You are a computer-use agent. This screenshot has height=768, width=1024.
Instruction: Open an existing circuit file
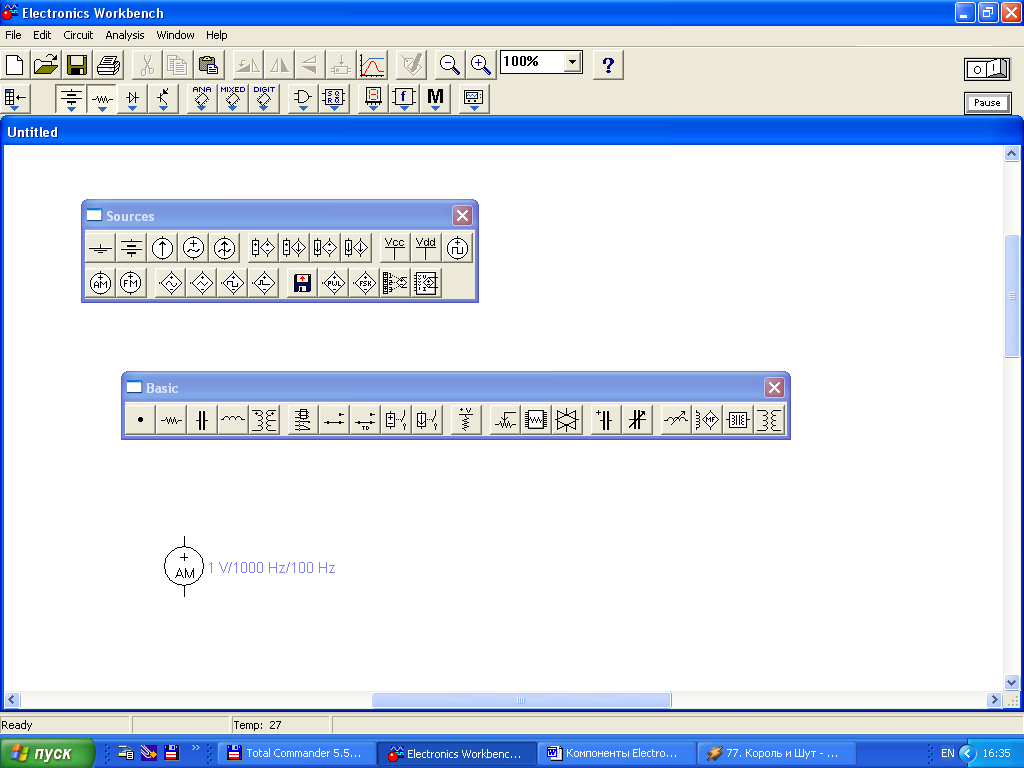[46, 65]
